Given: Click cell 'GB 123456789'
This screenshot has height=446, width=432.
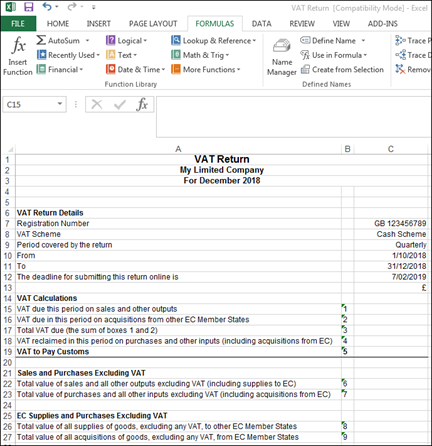Looking at the screenshot, I should 391,223.
